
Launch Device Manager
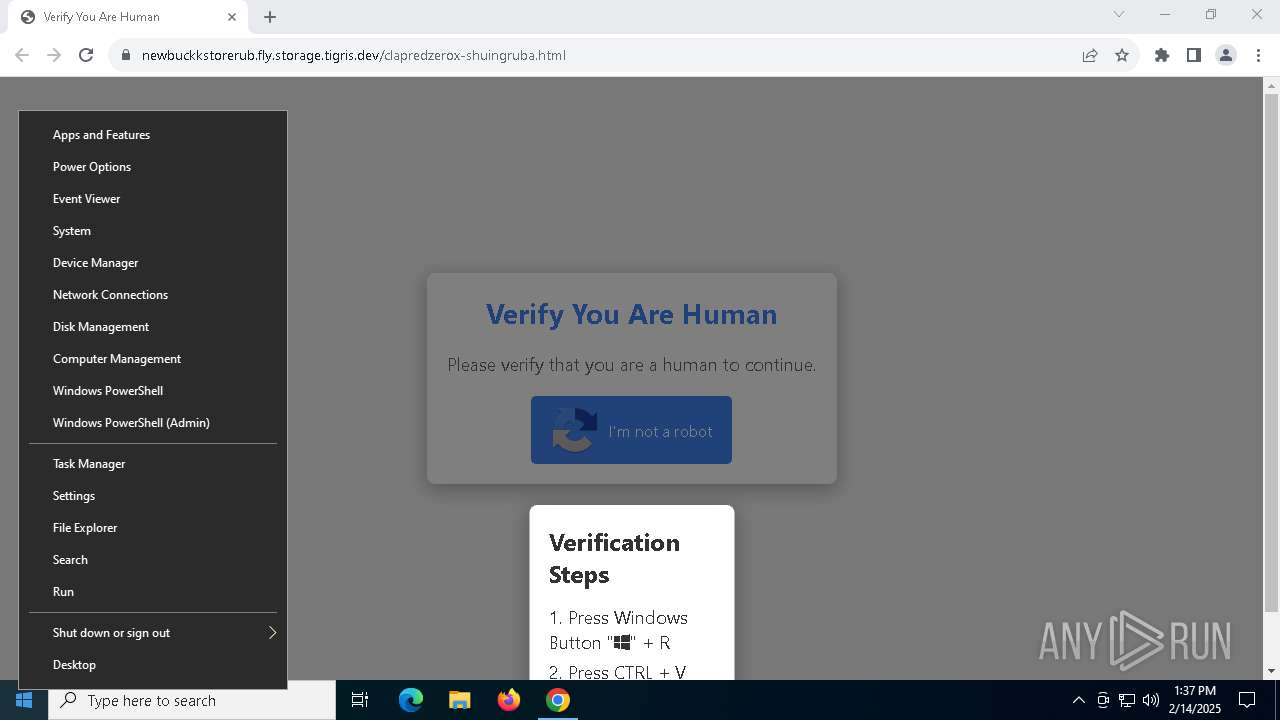[153, 263]
